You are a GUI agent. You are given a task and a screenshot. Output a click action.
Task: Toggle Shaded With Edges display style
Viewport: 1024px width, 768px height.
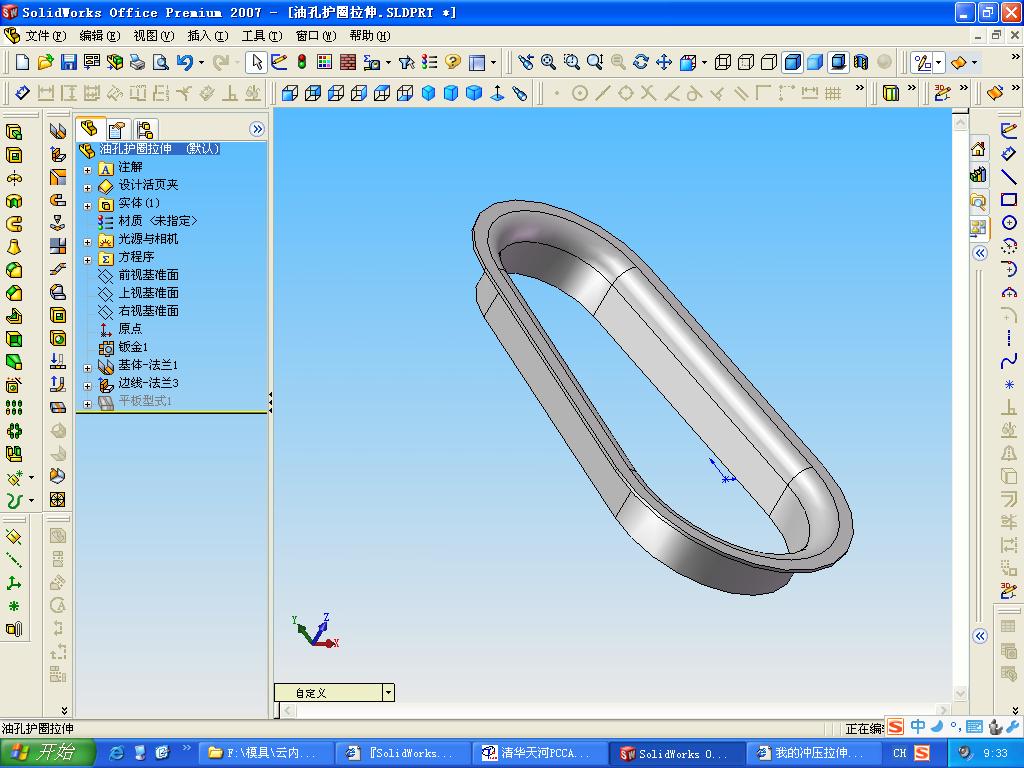[x=792, y=62]
